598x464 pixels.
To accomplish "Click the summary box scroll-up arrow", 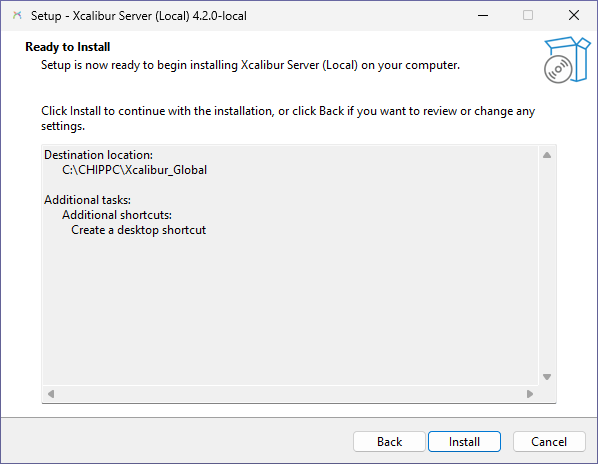I will [547, 155].
